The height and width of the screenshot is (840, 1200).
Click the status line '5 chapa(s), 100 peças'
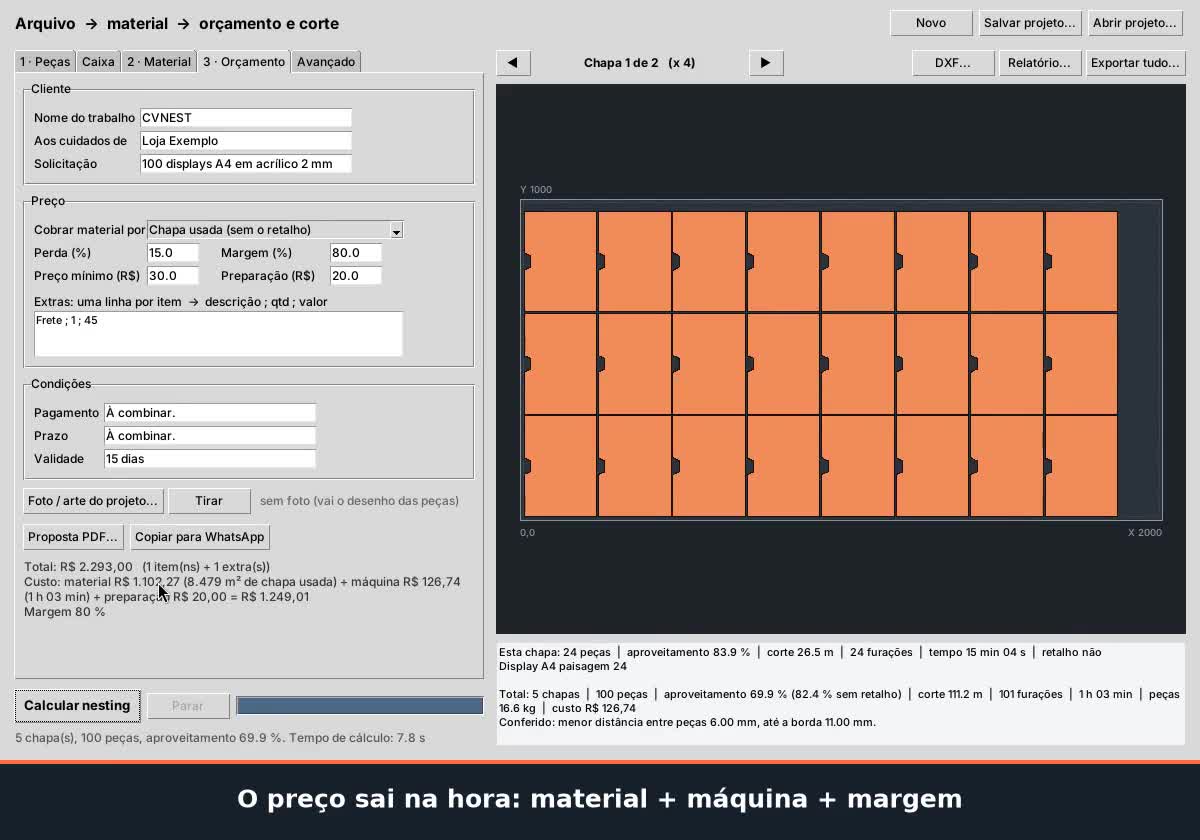point(220,738)
